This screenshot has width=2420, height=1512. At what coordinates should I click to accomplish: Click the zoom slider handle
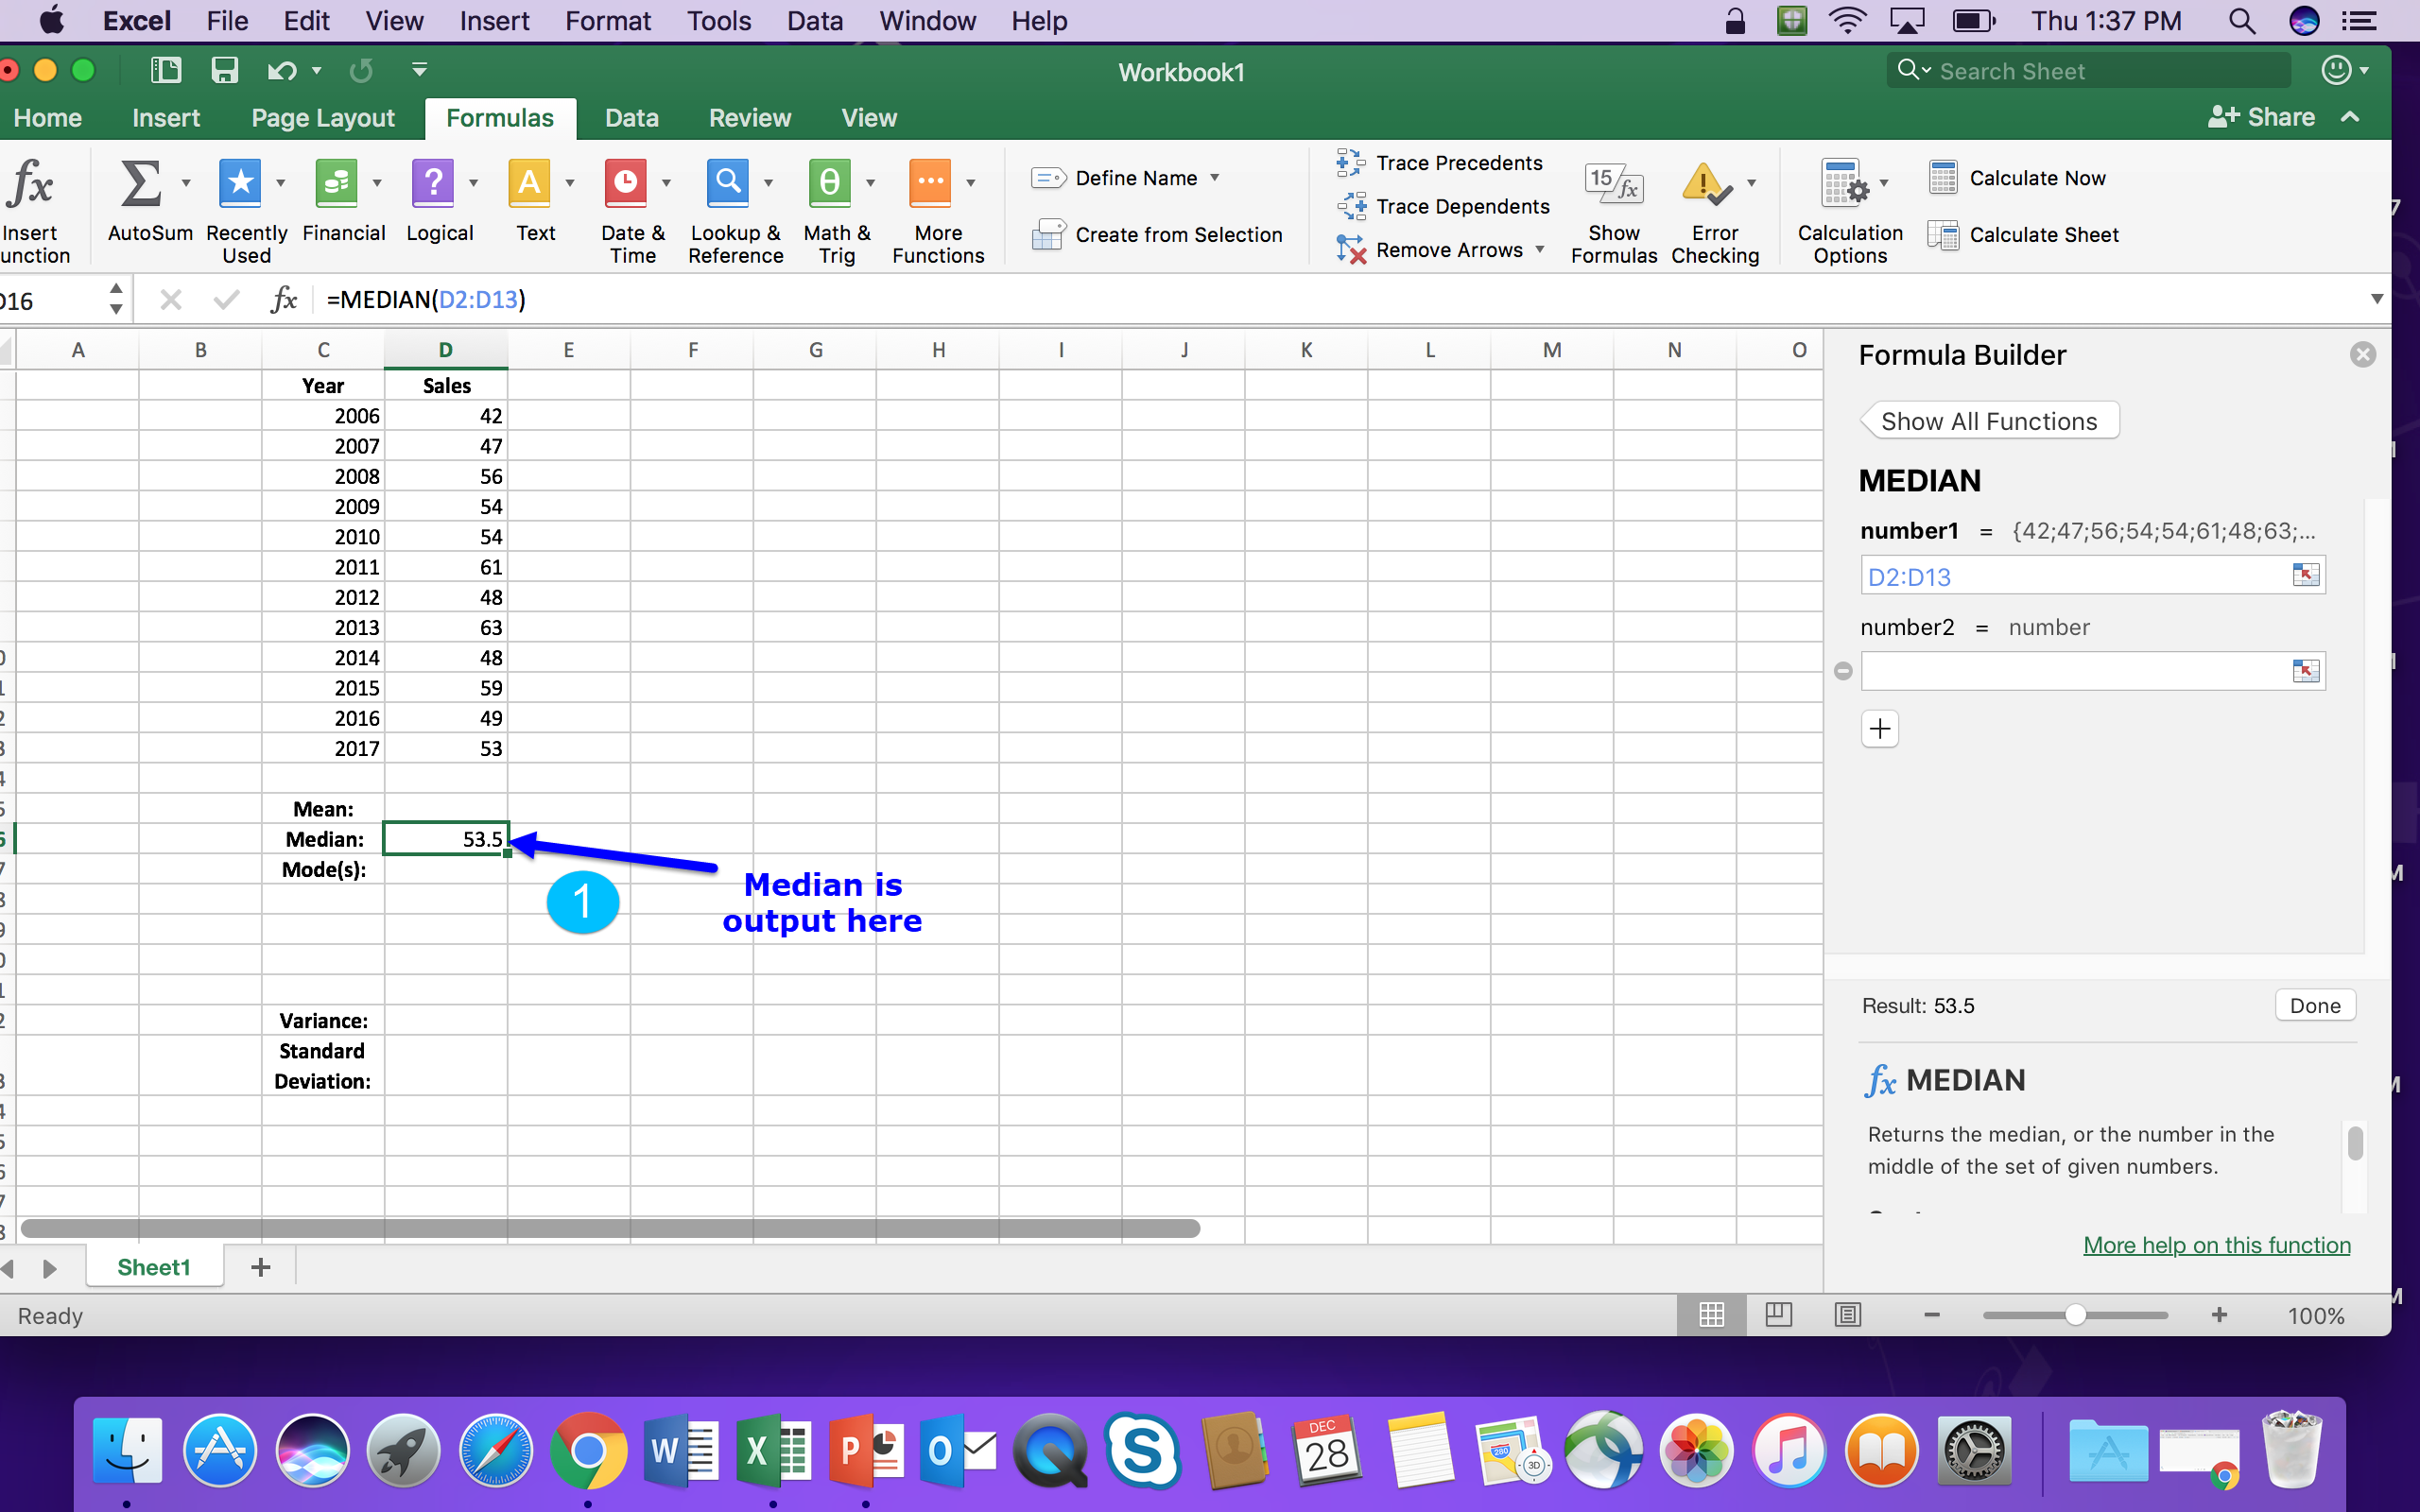pos(2075,1315)
